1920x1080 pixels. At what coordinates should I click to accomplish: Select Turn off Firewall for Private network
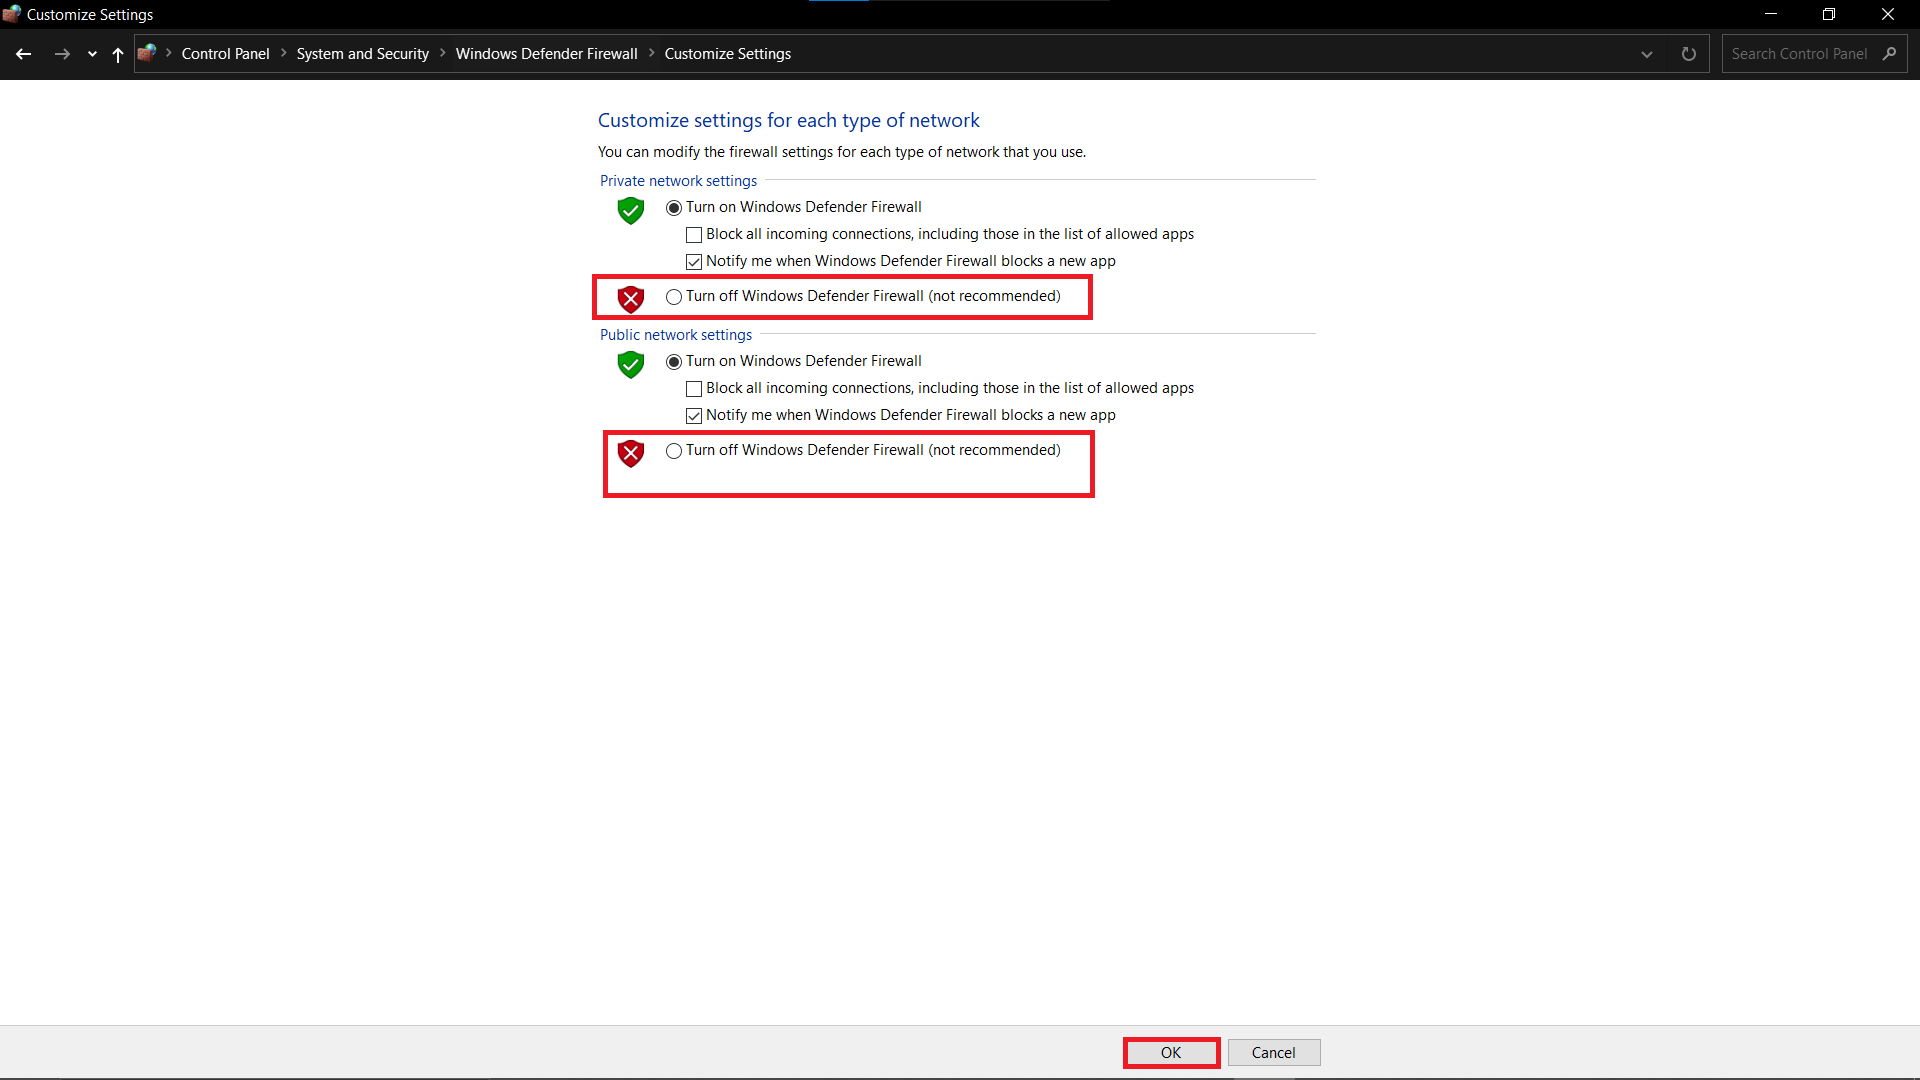[674, 297]
